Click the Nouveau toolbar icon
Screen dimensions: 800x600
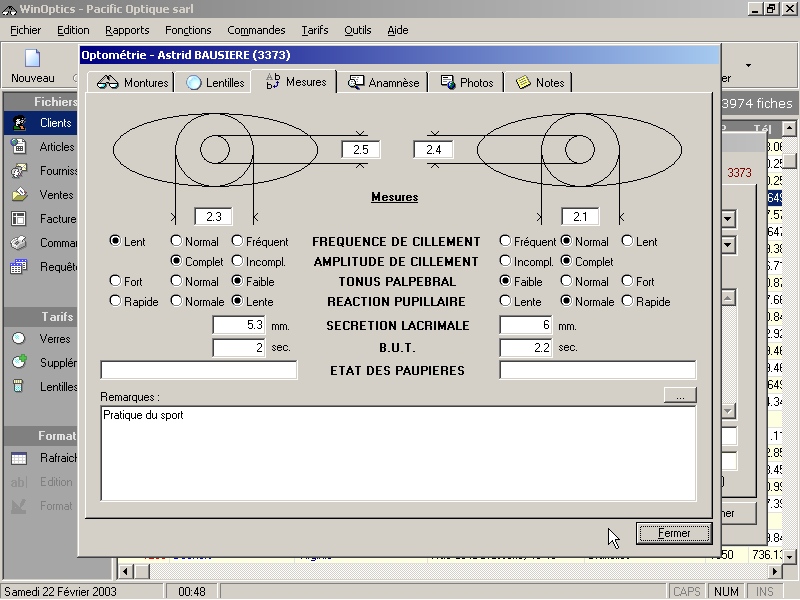[x=32, y=66]
